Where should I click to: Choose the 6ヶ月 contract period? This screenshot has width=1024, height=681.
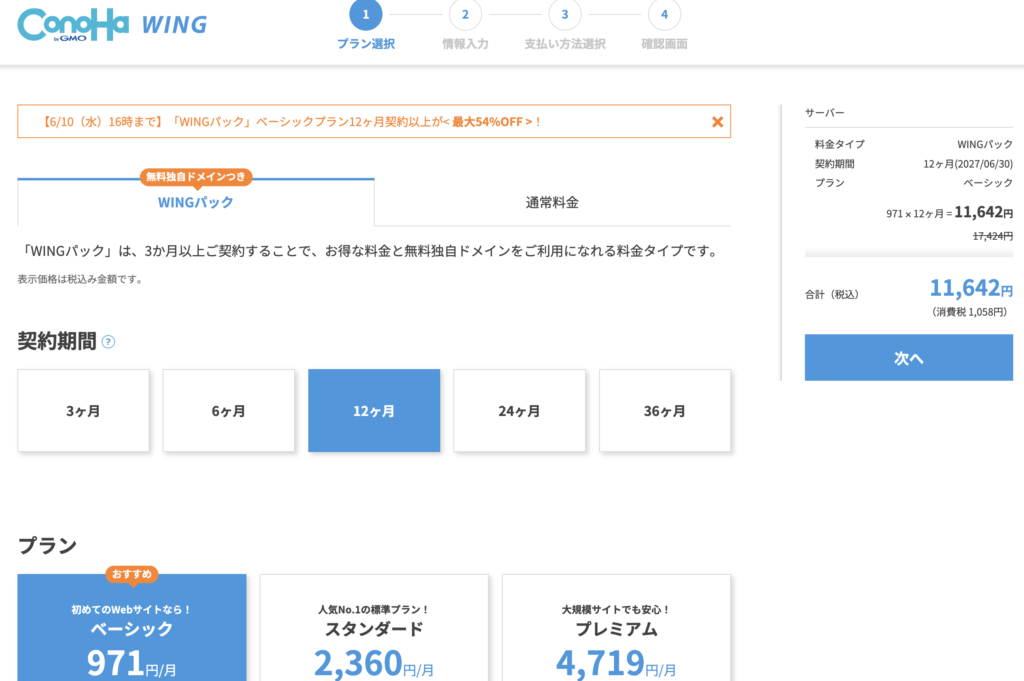229,411
